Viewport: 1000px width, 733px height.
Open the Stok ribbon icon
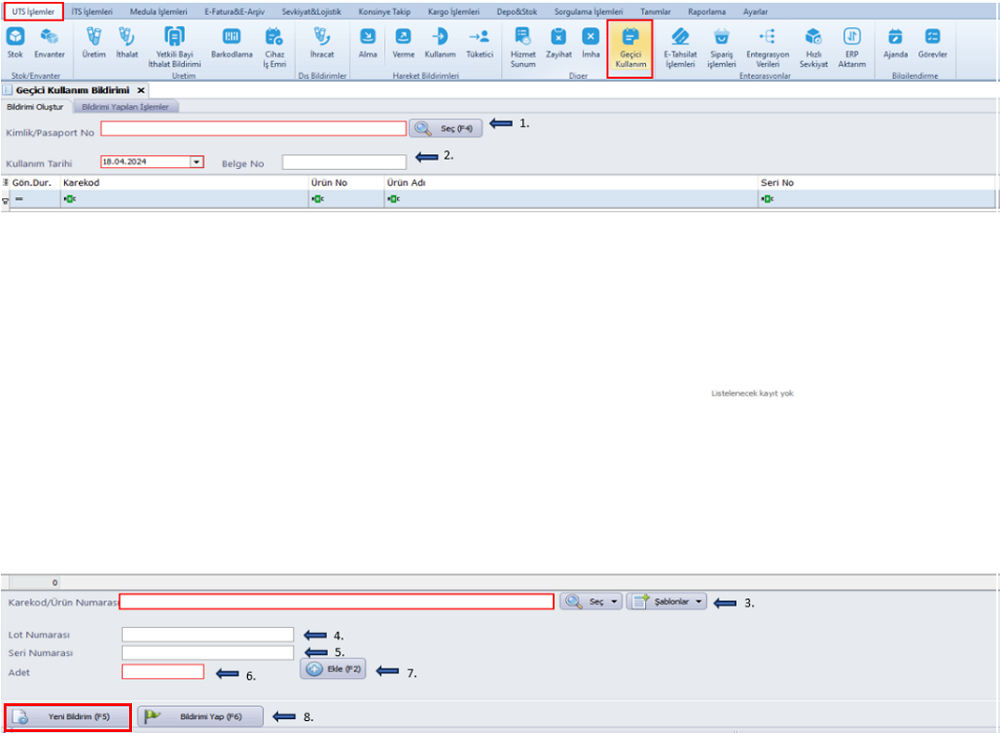[x=15, y=42]
